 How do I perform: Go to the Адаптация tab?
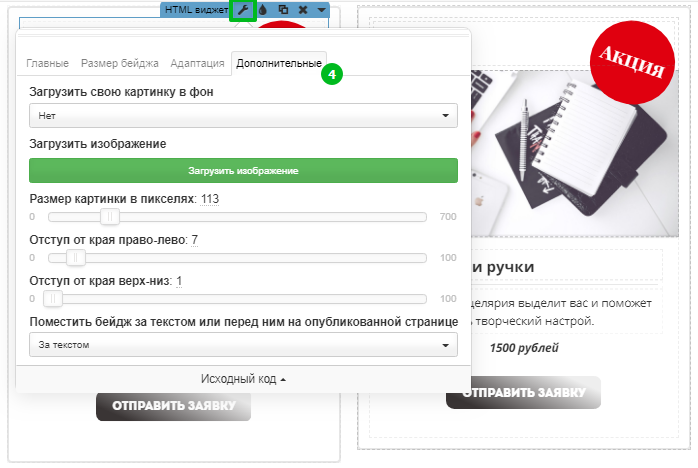pos(197,63)
